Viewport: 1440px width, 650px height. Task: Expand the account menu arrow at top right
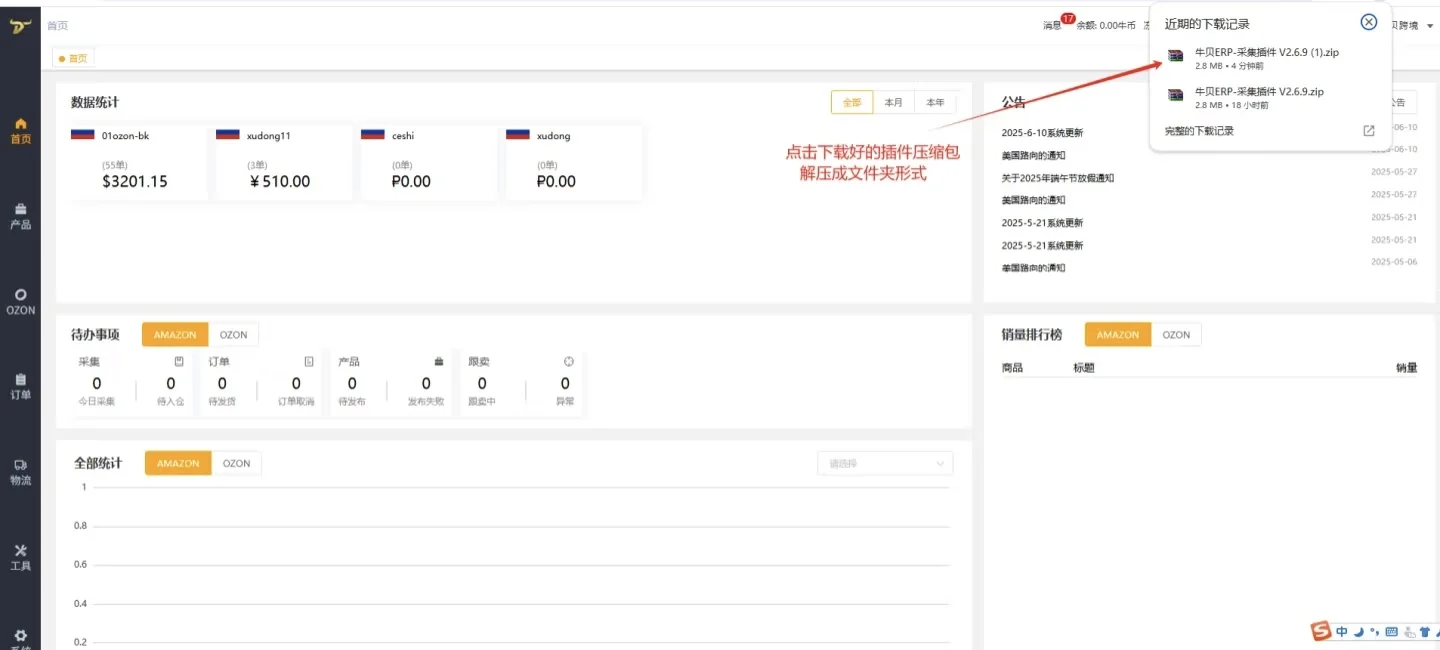coord(1430,26)
